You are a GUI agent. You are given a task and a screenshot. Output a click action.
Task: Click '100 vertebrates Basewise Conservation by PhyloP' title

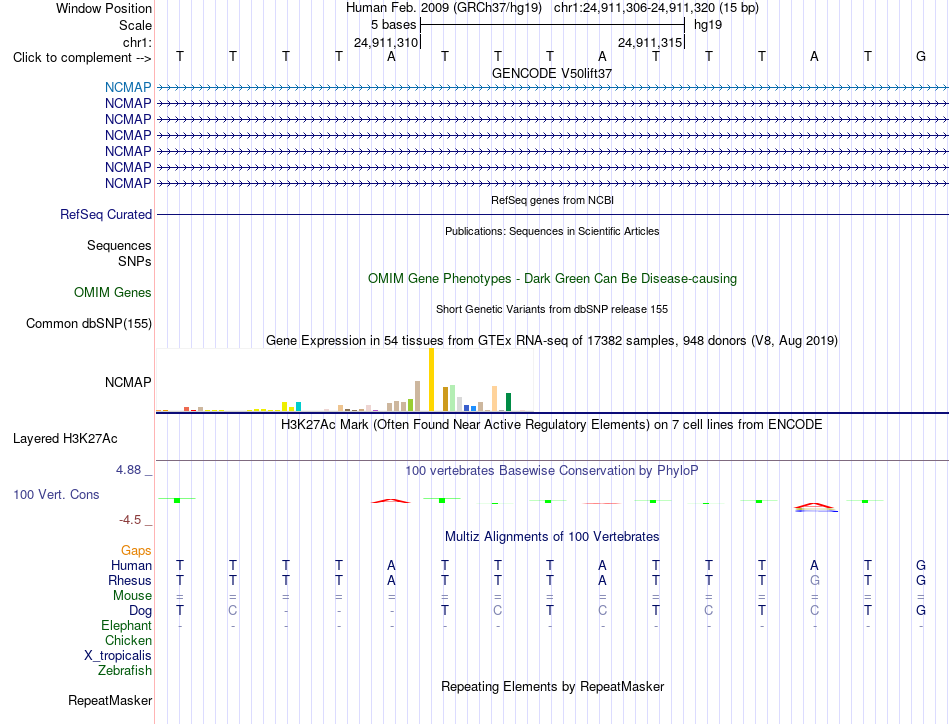click(x=552, y=470)
